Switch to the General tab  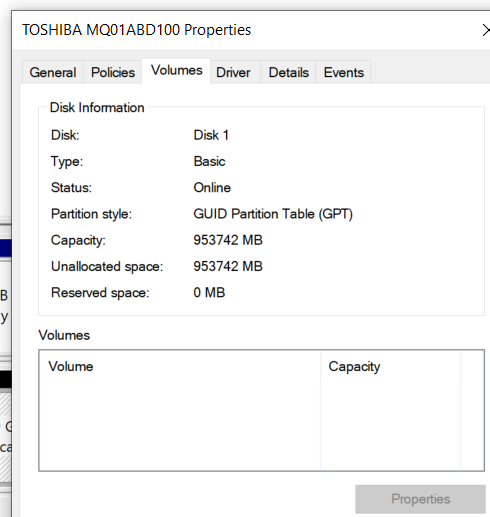point(53,72)
